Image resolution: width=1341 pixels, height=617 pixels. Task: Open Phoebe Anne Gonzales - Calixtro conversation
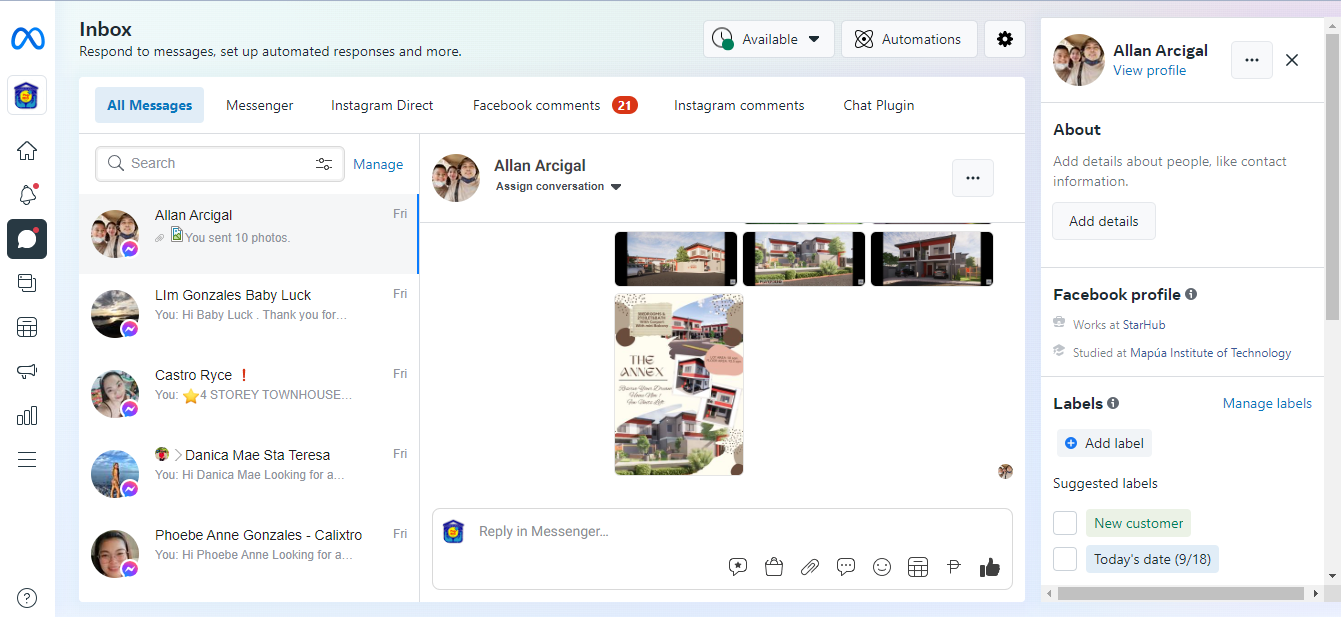tap(249, 554)
